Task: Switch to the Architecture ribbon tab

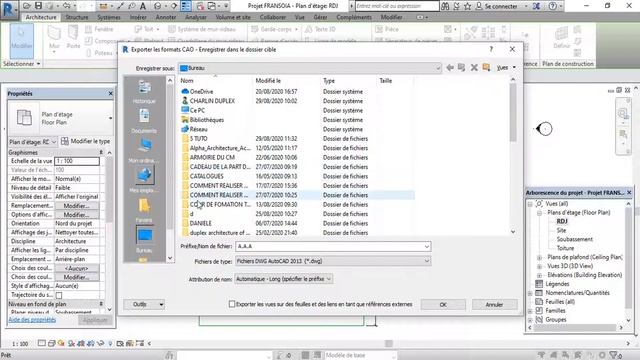Action: click(x=41, y=17)
